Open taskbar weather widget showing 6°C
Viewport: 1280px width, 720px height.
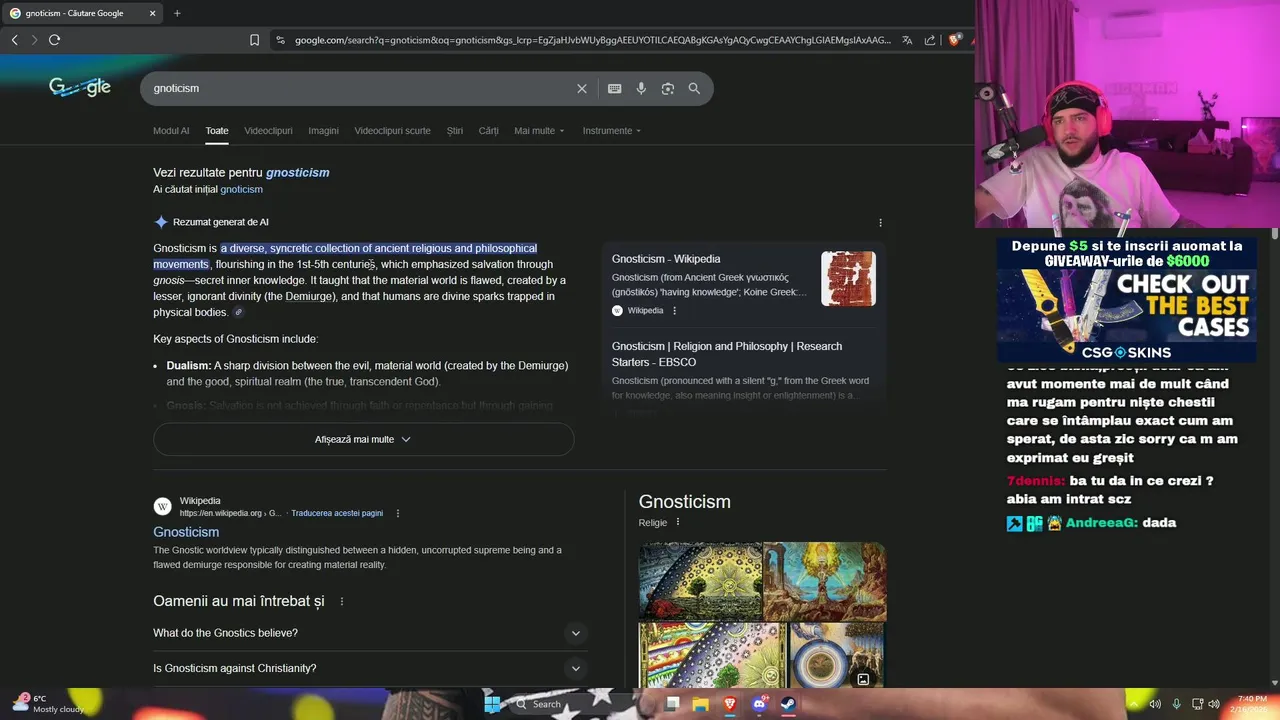(x=47, y=704)
